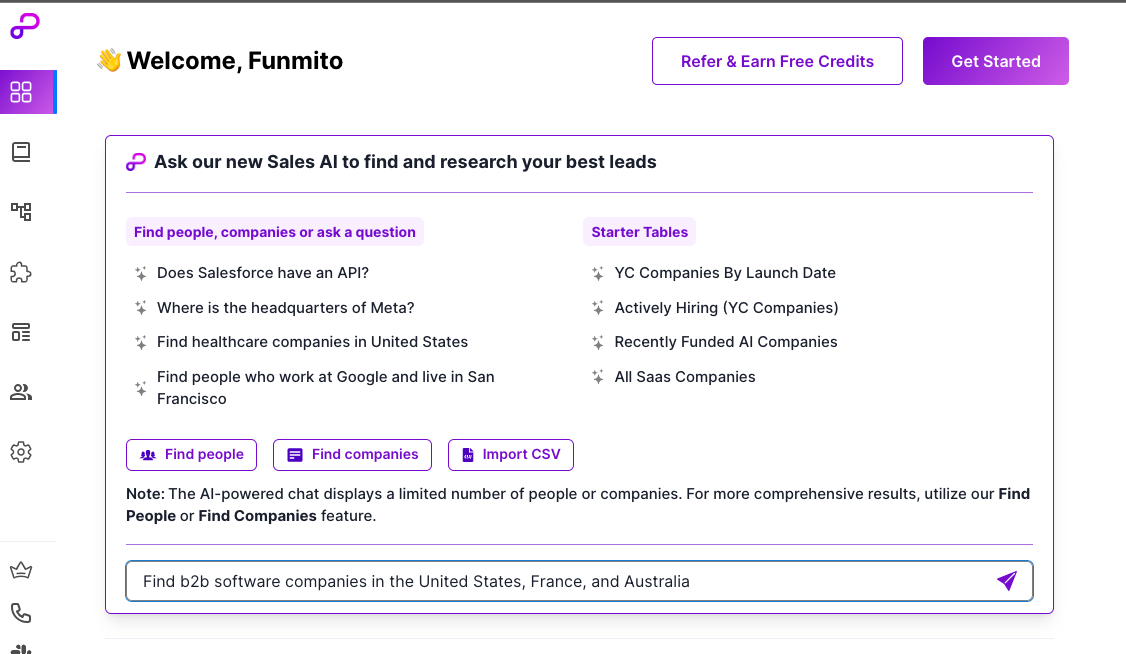The width and height of the screenshot is (1126, 654).
Task: Click the puzzle piece integrations icon
Action: (x=21, y=272)
